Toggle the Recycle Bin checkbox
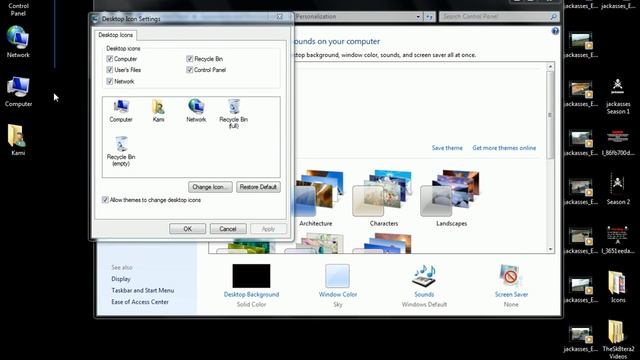The height and width of the screenshot is (360, 640). pyautogui.click(x=189, y=59)
